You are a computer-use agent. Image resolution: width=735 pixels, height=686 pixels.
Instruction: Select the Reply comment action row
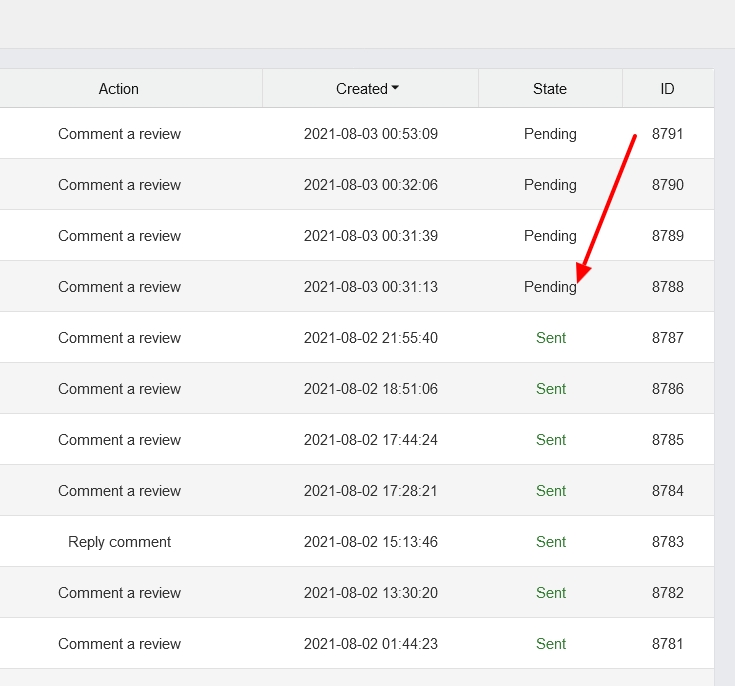click(119, 542)
